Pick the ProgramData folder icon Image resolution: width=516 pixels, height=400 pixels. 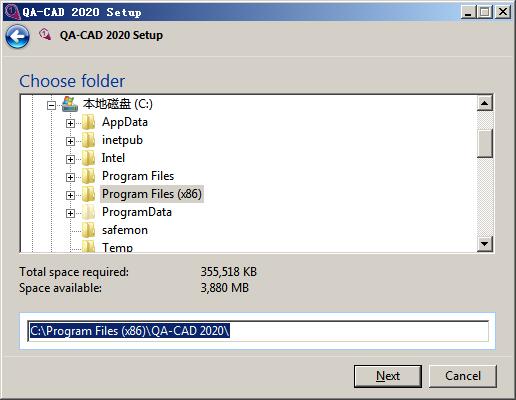89,212
